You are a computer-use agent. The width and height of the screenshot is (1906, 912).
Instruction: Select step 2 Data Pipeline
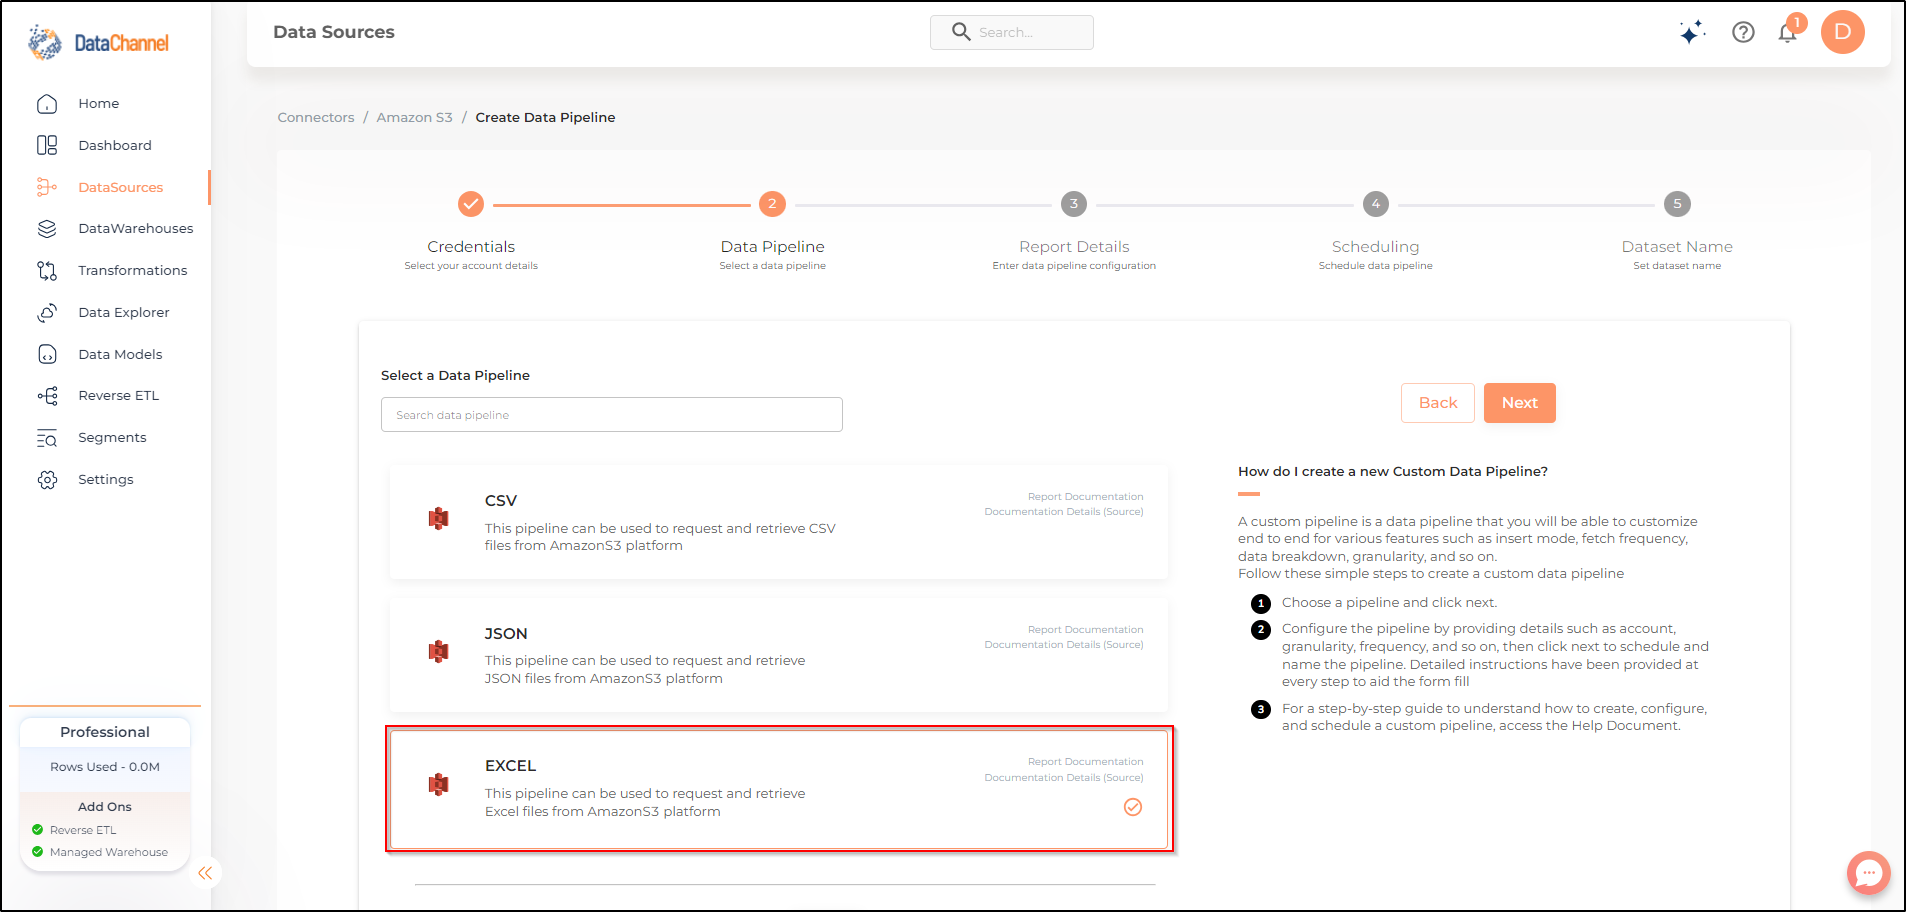(x=772, y=204)
